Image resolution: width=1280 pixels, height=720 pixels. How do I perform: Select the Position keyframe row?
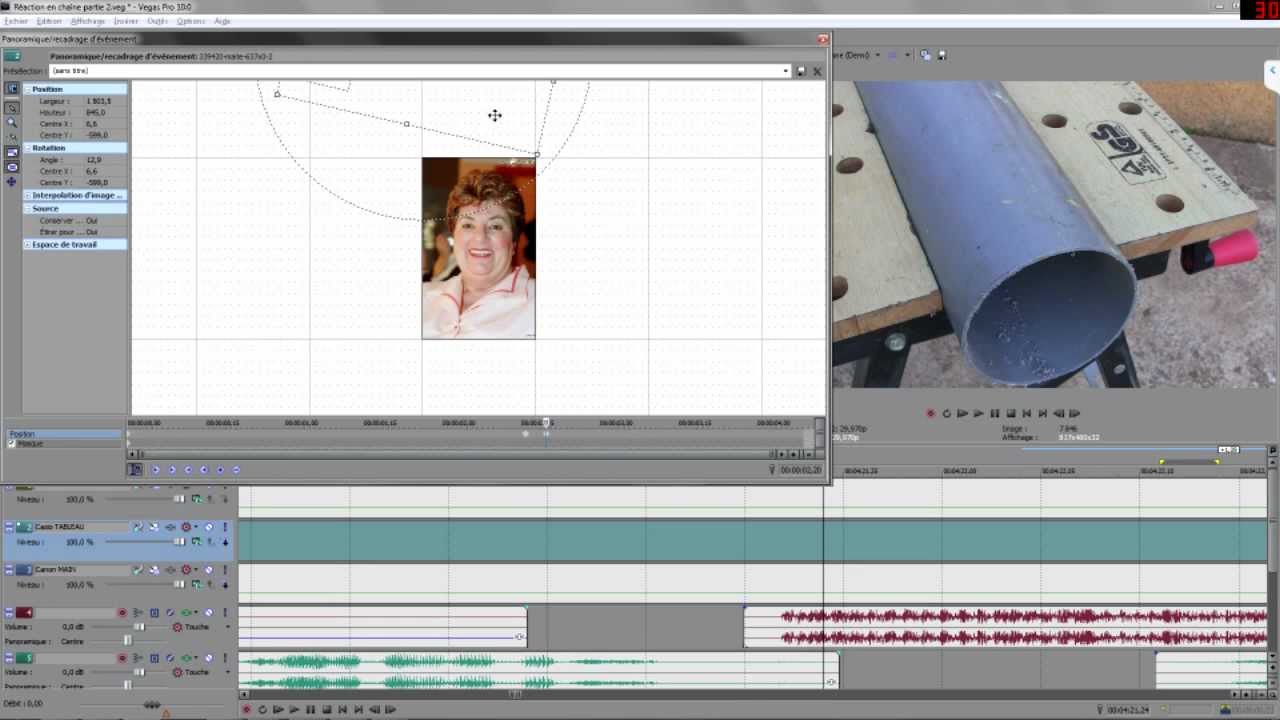(64, 434)
